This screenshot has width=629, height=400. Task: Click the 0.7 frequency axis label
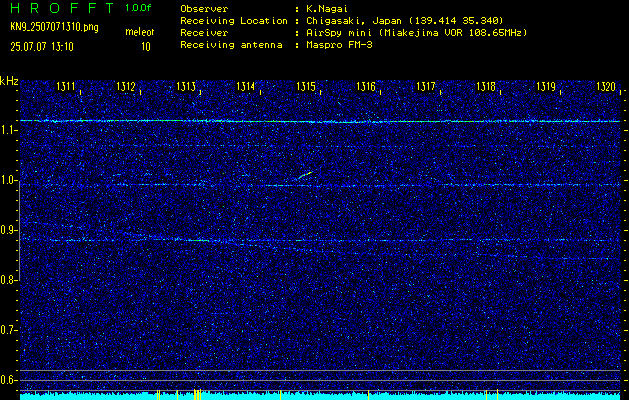(x=7, y=330)
